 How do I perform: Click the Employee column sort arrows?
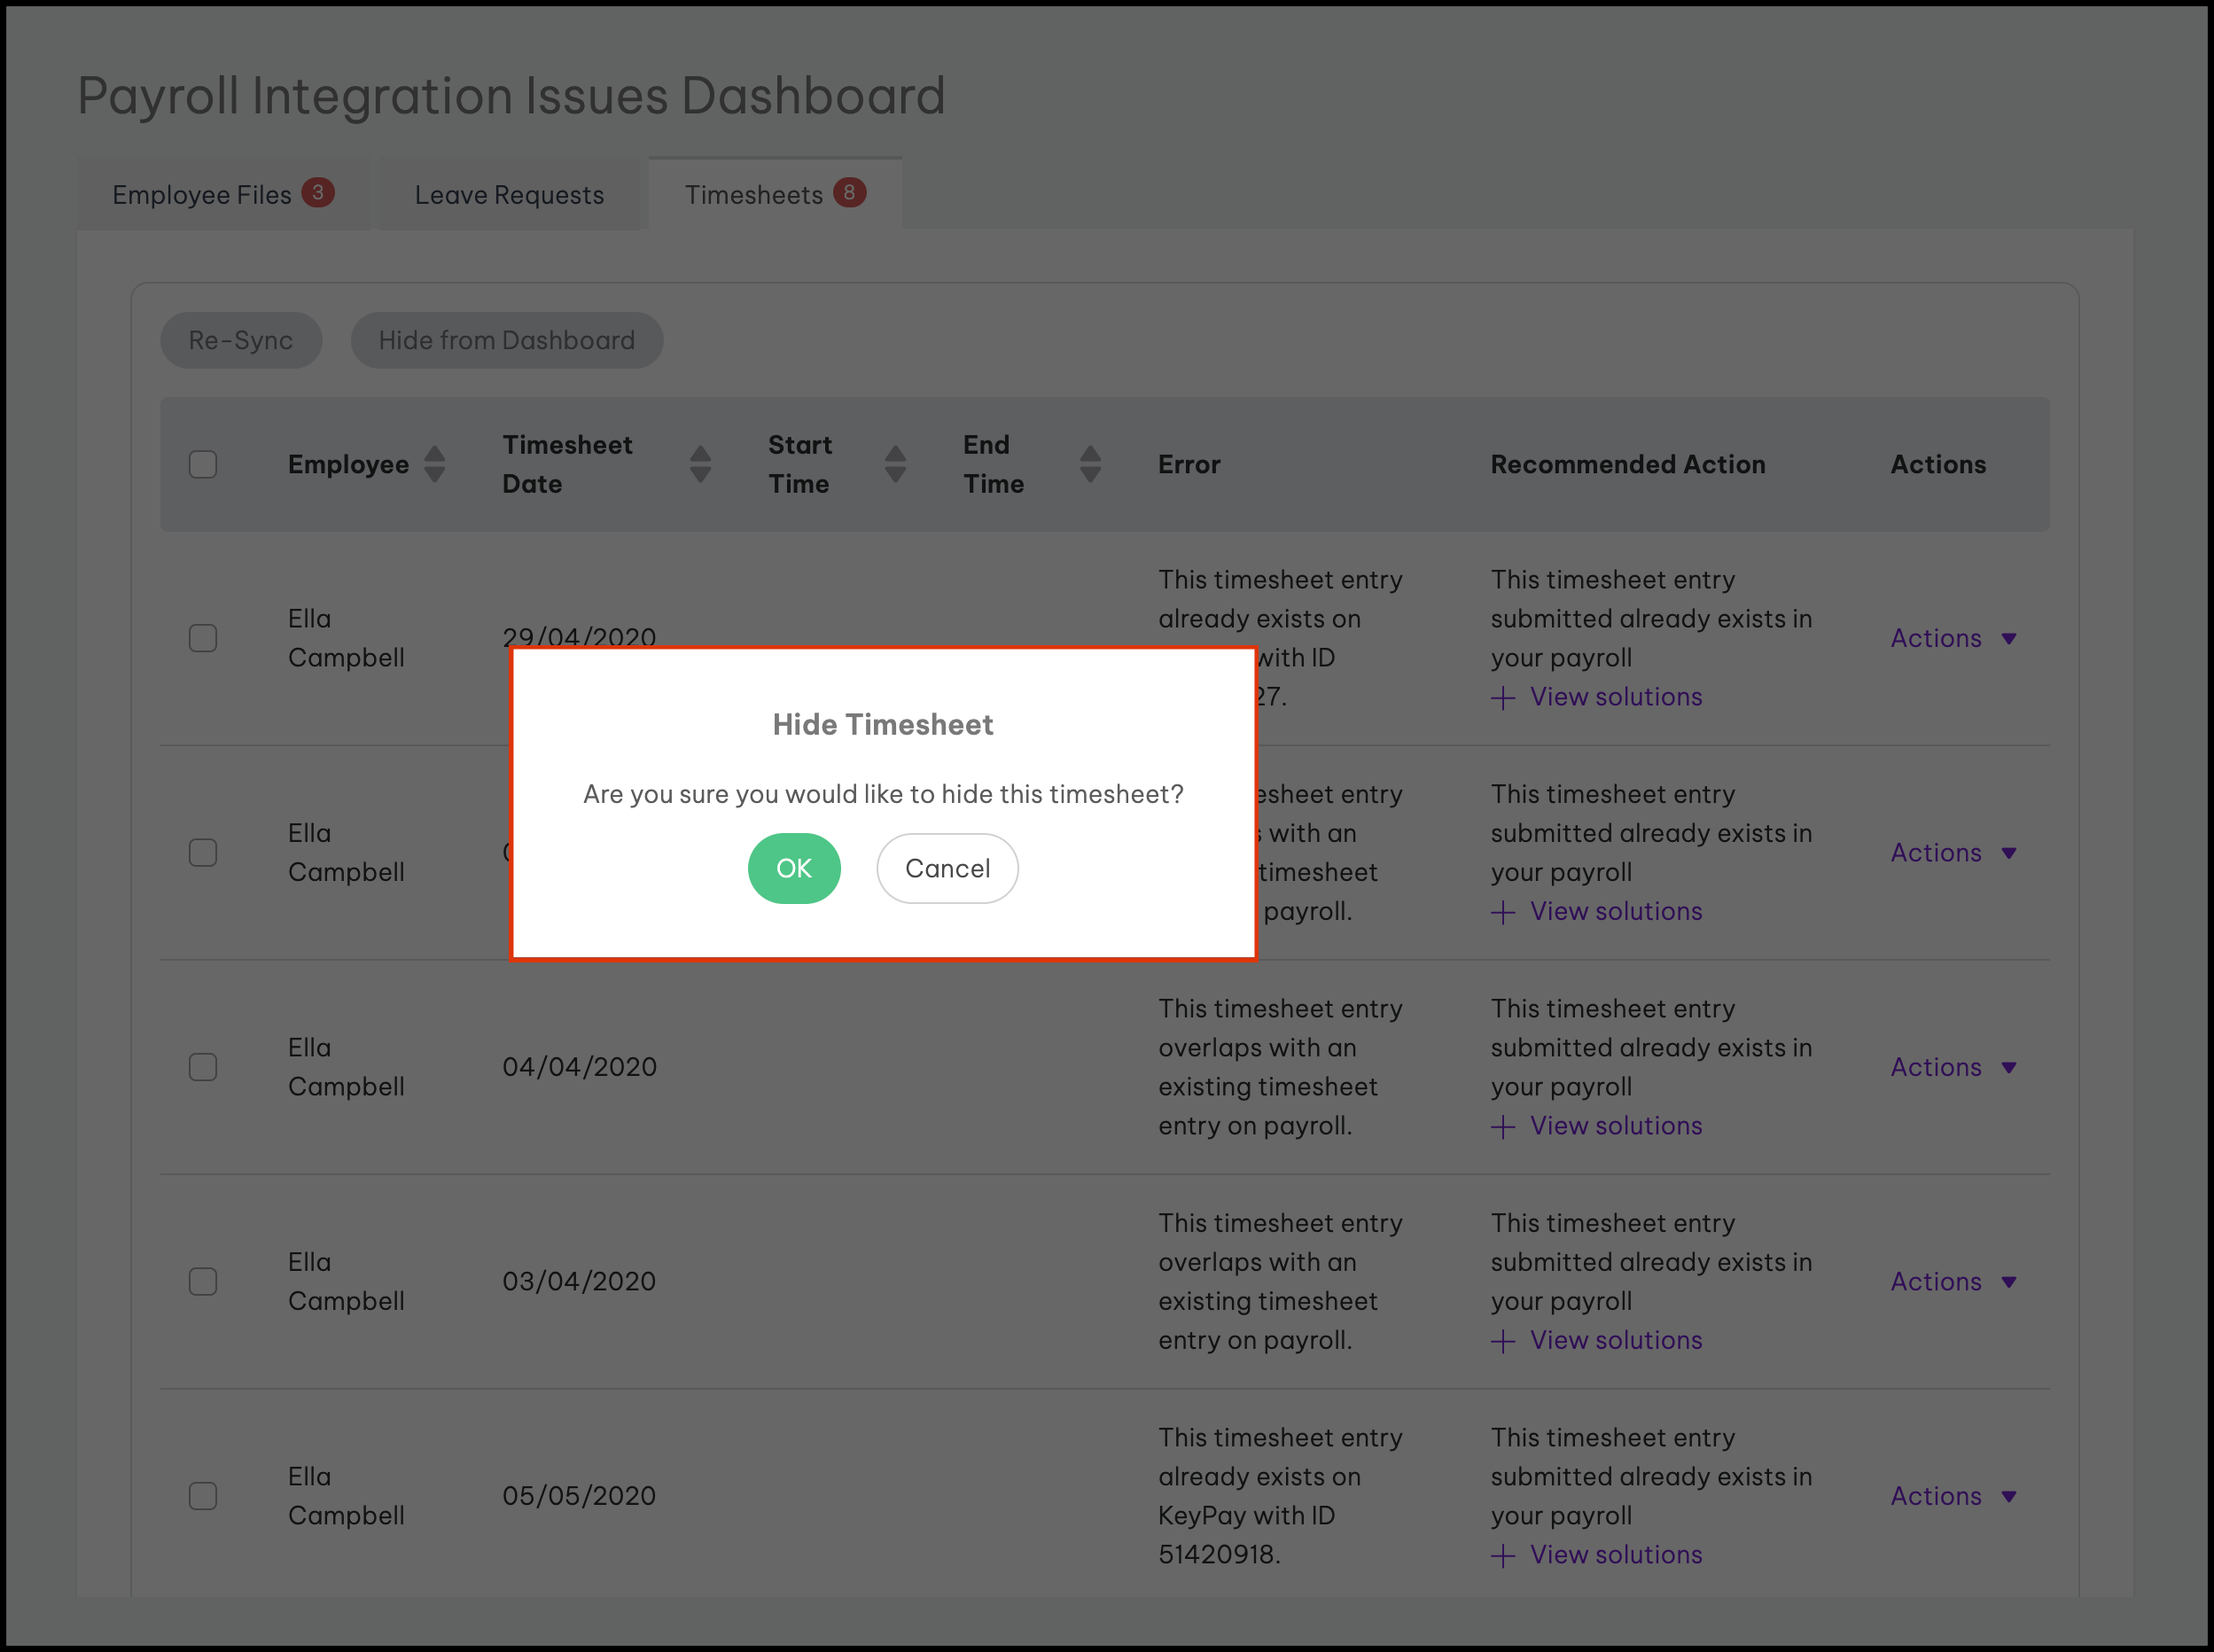coord(434,464)
